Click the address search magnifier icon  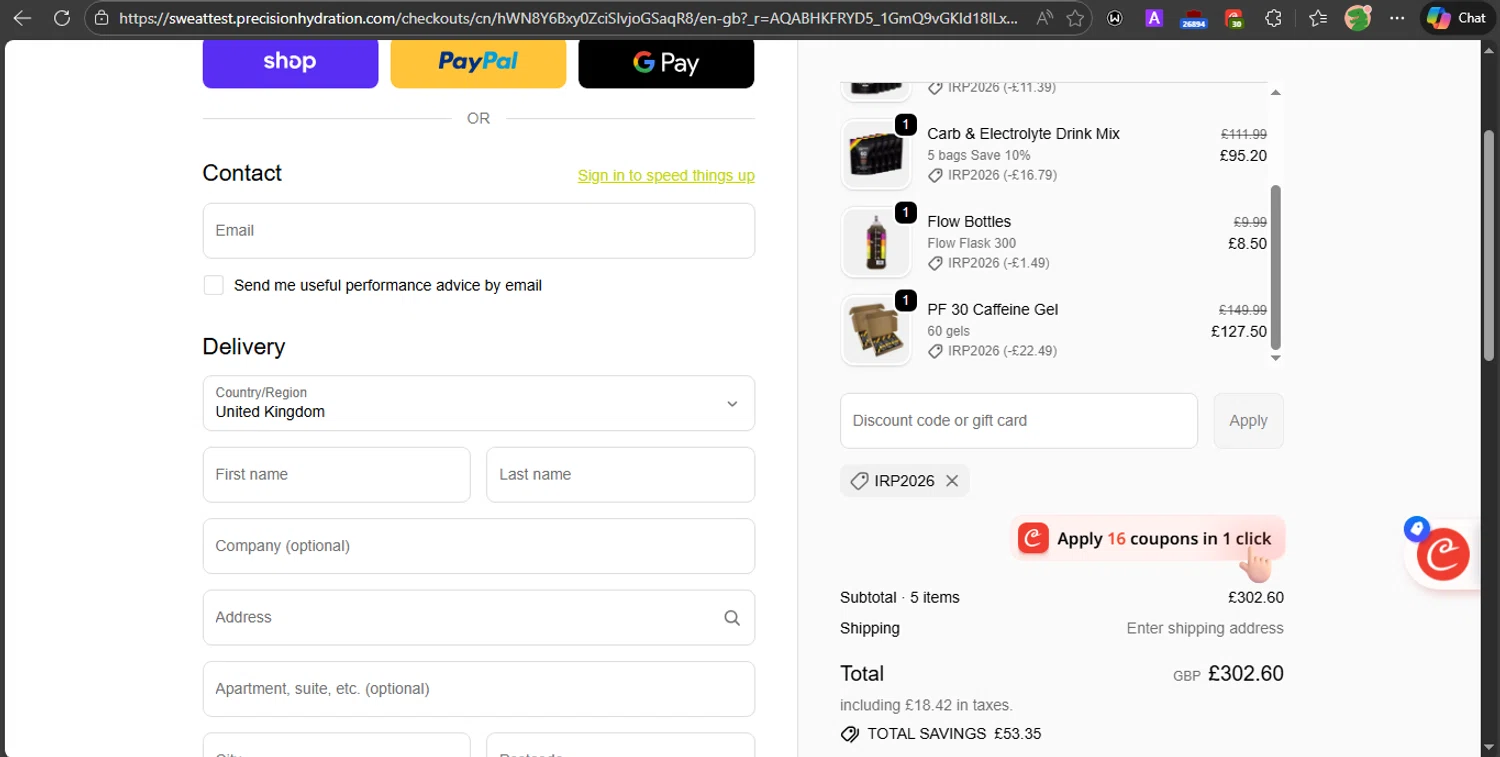point(732,618)
